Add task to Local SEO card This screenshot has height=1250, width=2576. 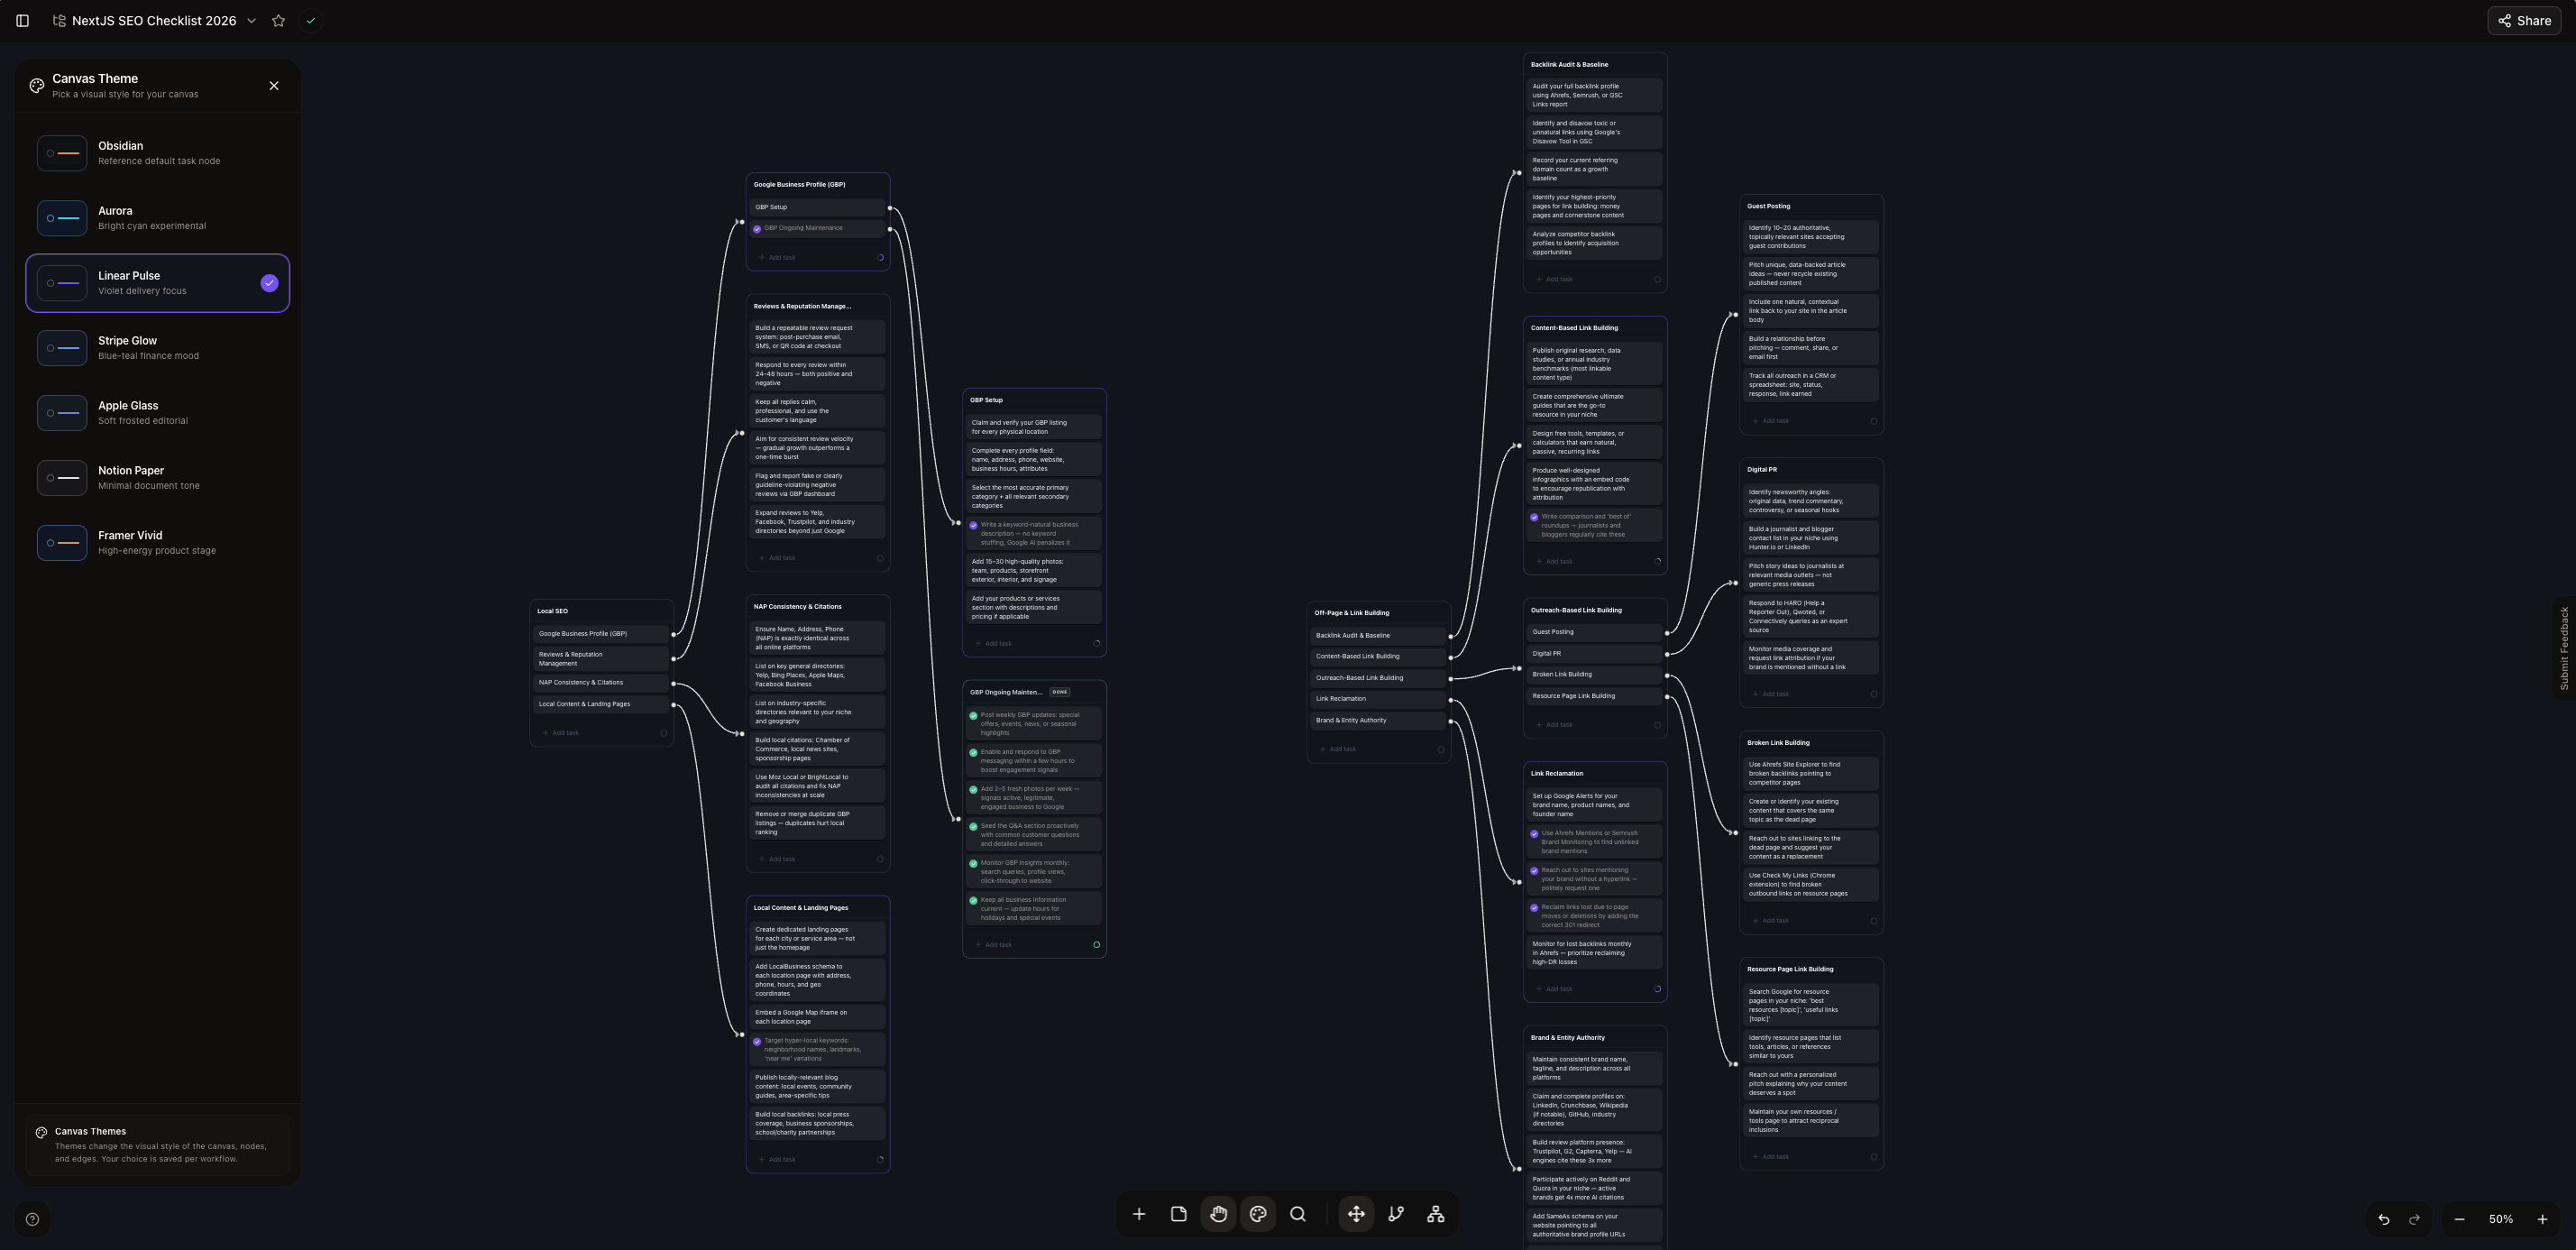[561, 733]
